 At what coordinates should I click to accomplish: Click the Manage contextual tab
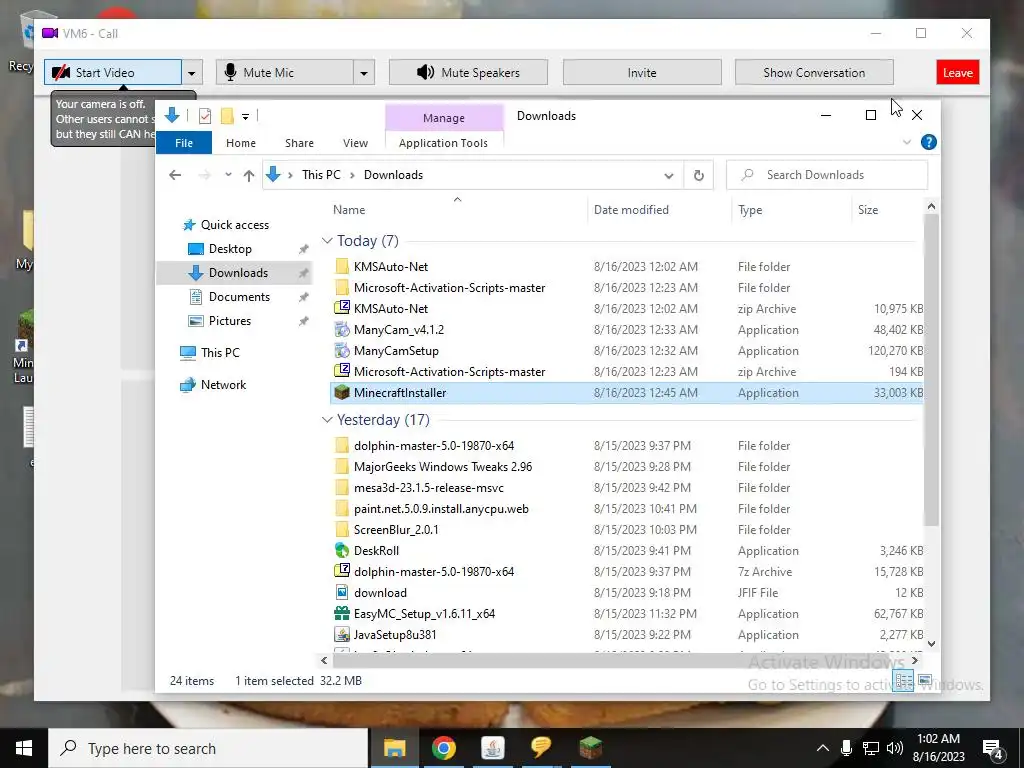[x=444, y=118]
